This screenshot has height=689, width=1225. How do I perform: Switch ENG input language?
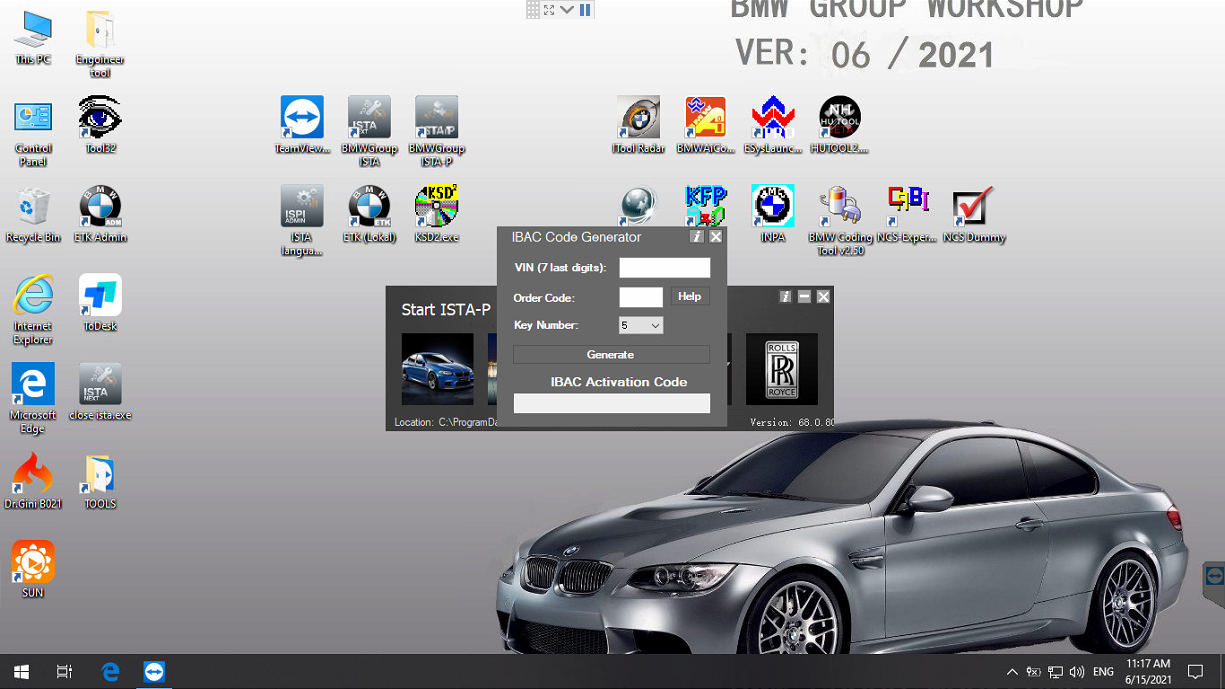[x=1103, y=672]
